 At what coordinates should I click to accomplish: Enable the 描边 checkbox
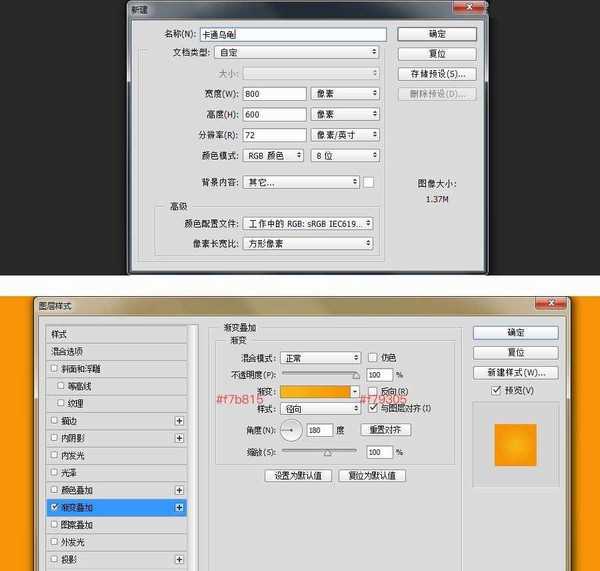[54, 420]
